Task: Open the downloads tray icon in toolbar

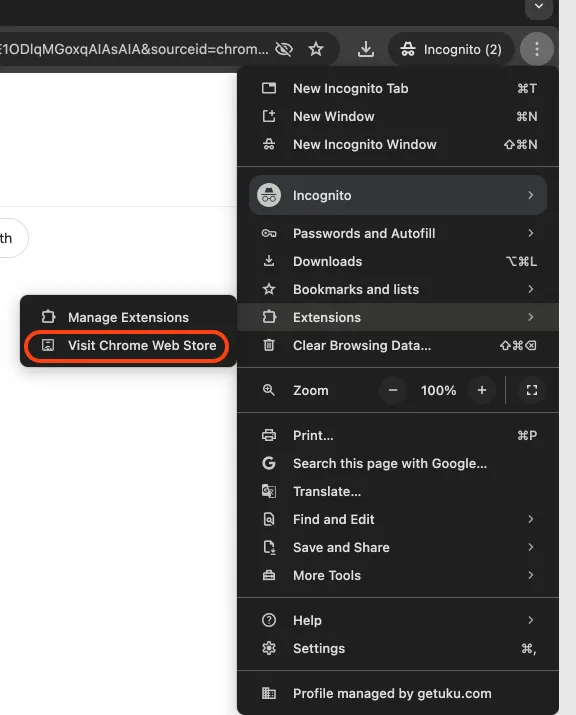Action: point(365,49)
